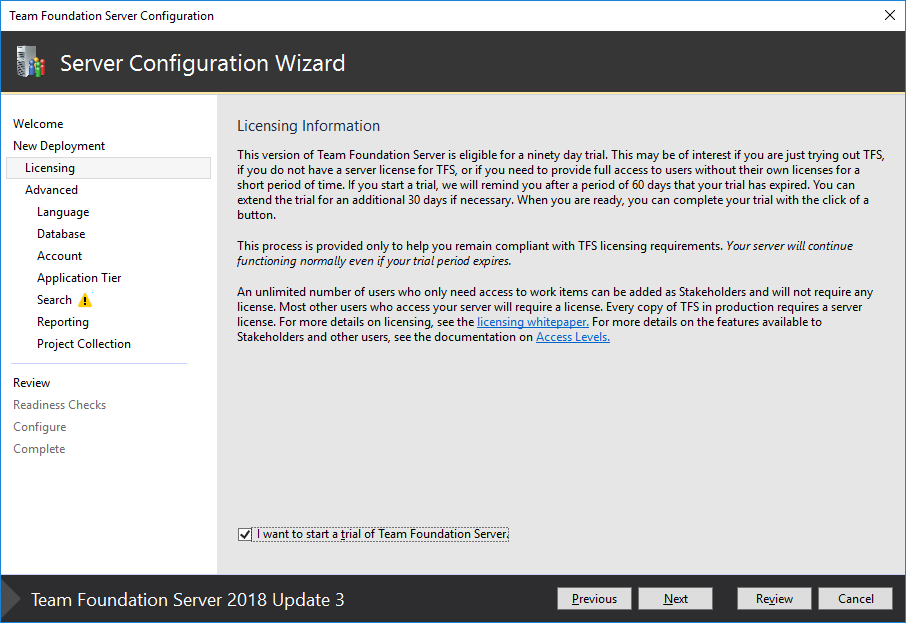Viewport: 906px width, 623px height.
Task: Open the licensing whitepaper link
Action: pos(532,322)
